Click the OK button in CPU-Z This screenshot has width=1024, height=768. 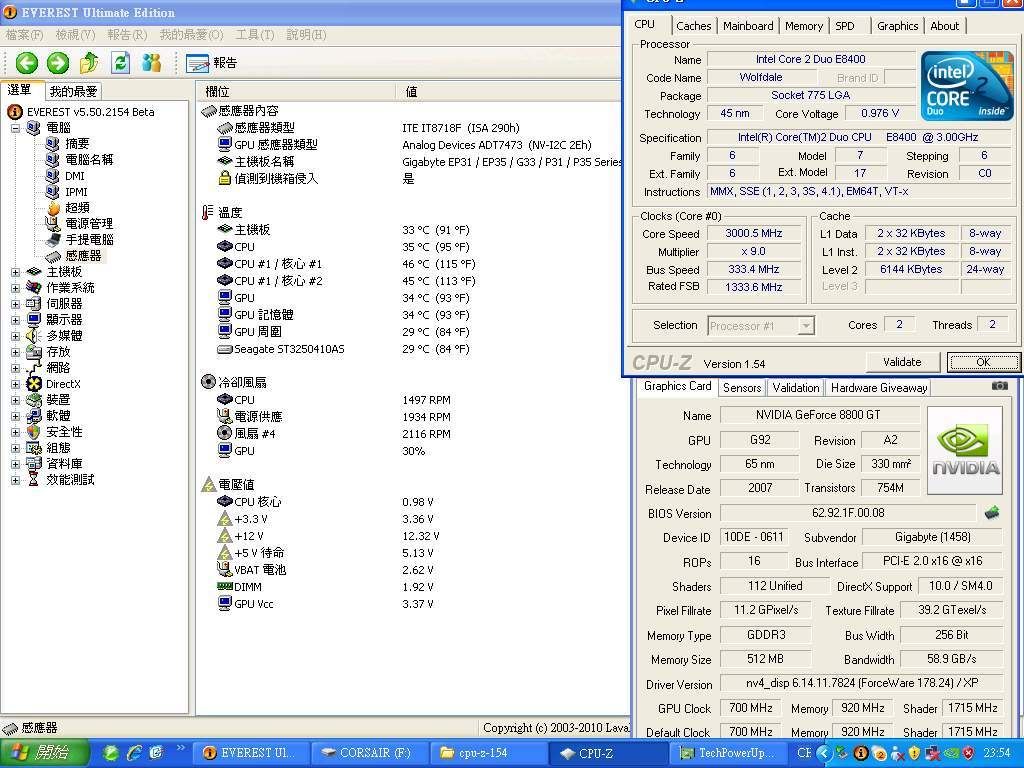coord(983,362)
